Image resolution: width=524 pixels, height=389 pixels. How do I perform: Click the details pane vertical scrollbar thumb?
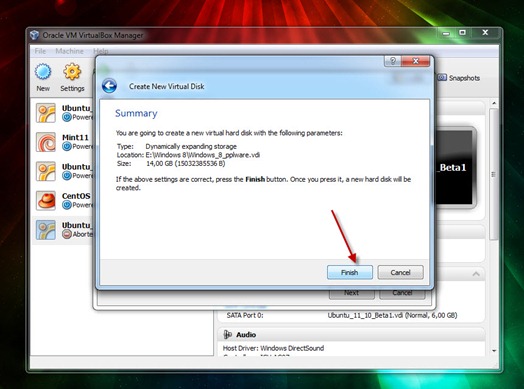tap(494, 174)
